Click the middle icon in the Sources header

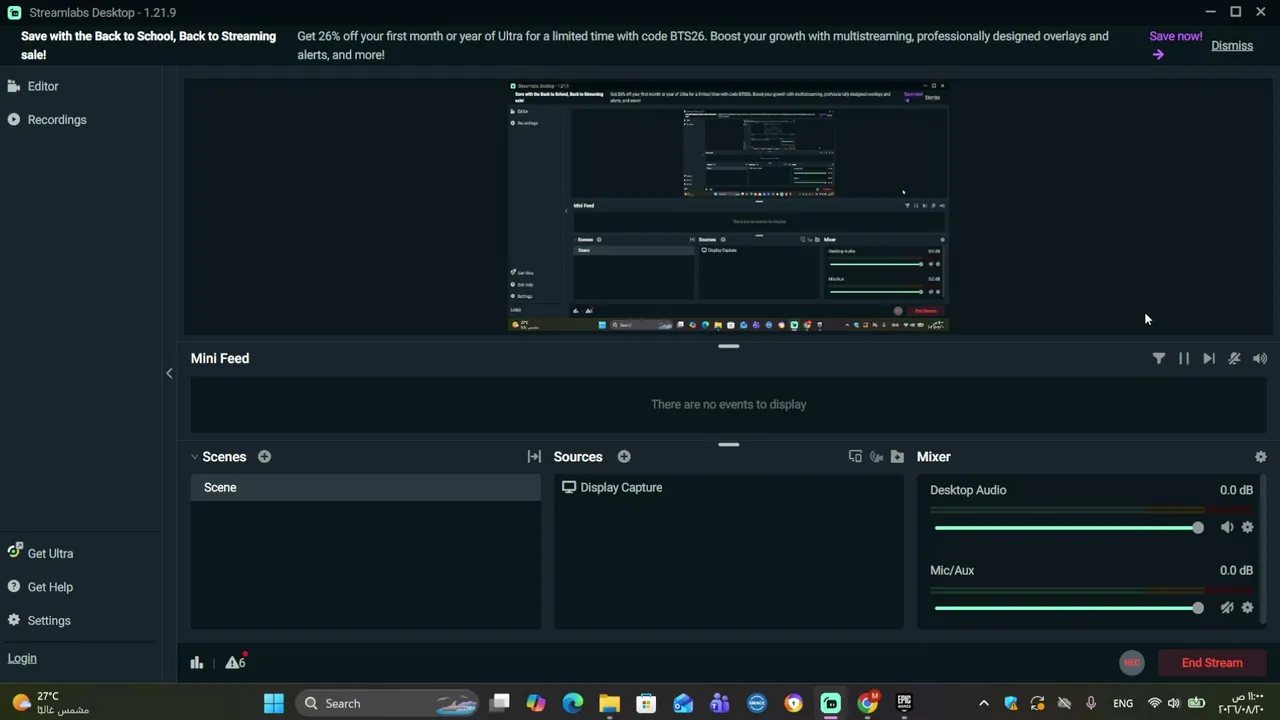876,457
